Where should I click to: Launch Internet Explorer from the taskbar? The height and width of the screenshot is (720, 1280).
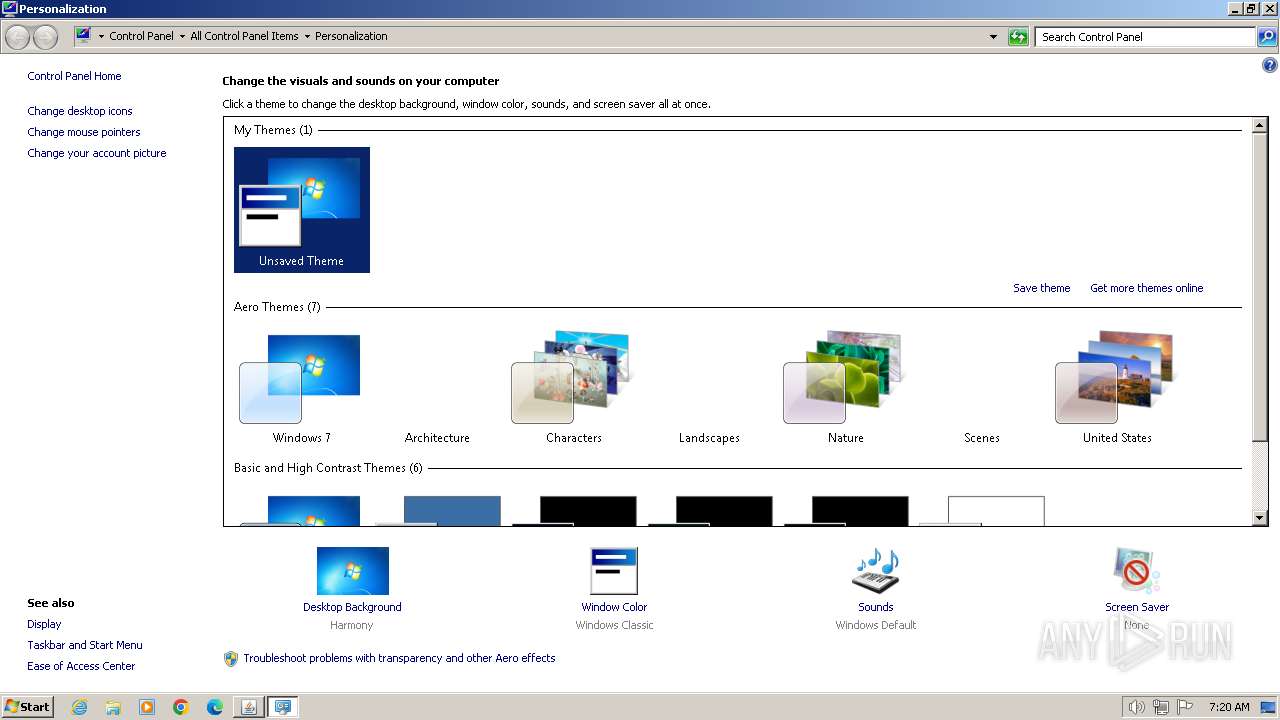pyautogui.click(x=79, y=707)
